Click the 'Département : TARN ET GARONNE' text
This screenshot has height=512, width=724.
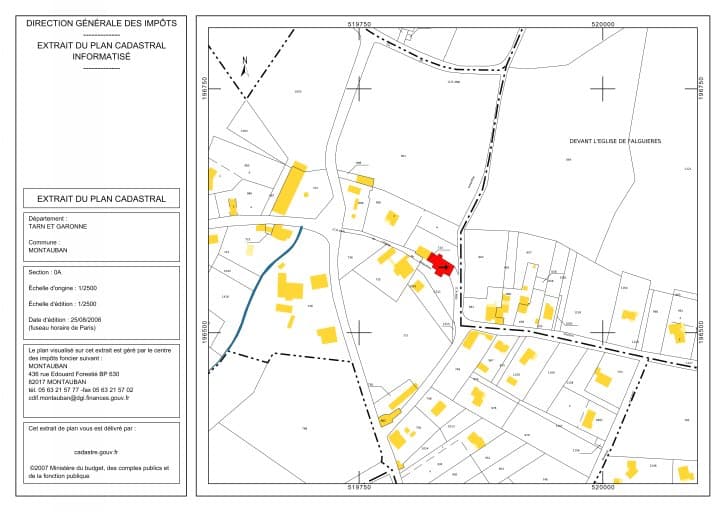[58, 222]
